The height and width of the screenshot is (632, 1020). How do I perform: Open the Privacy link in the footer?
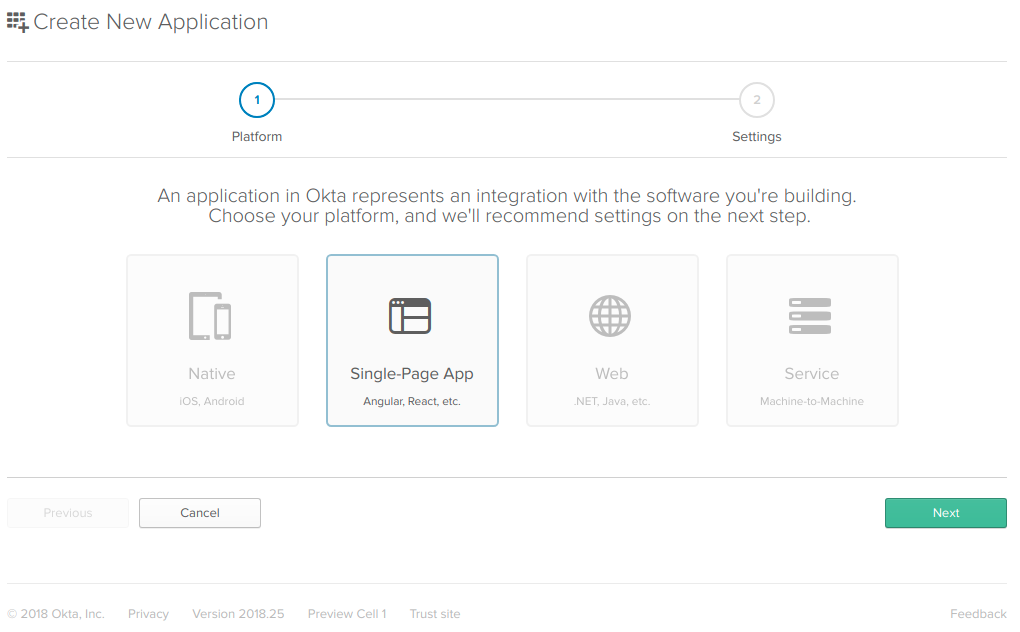pyautogui.click(x=148, y=614)
